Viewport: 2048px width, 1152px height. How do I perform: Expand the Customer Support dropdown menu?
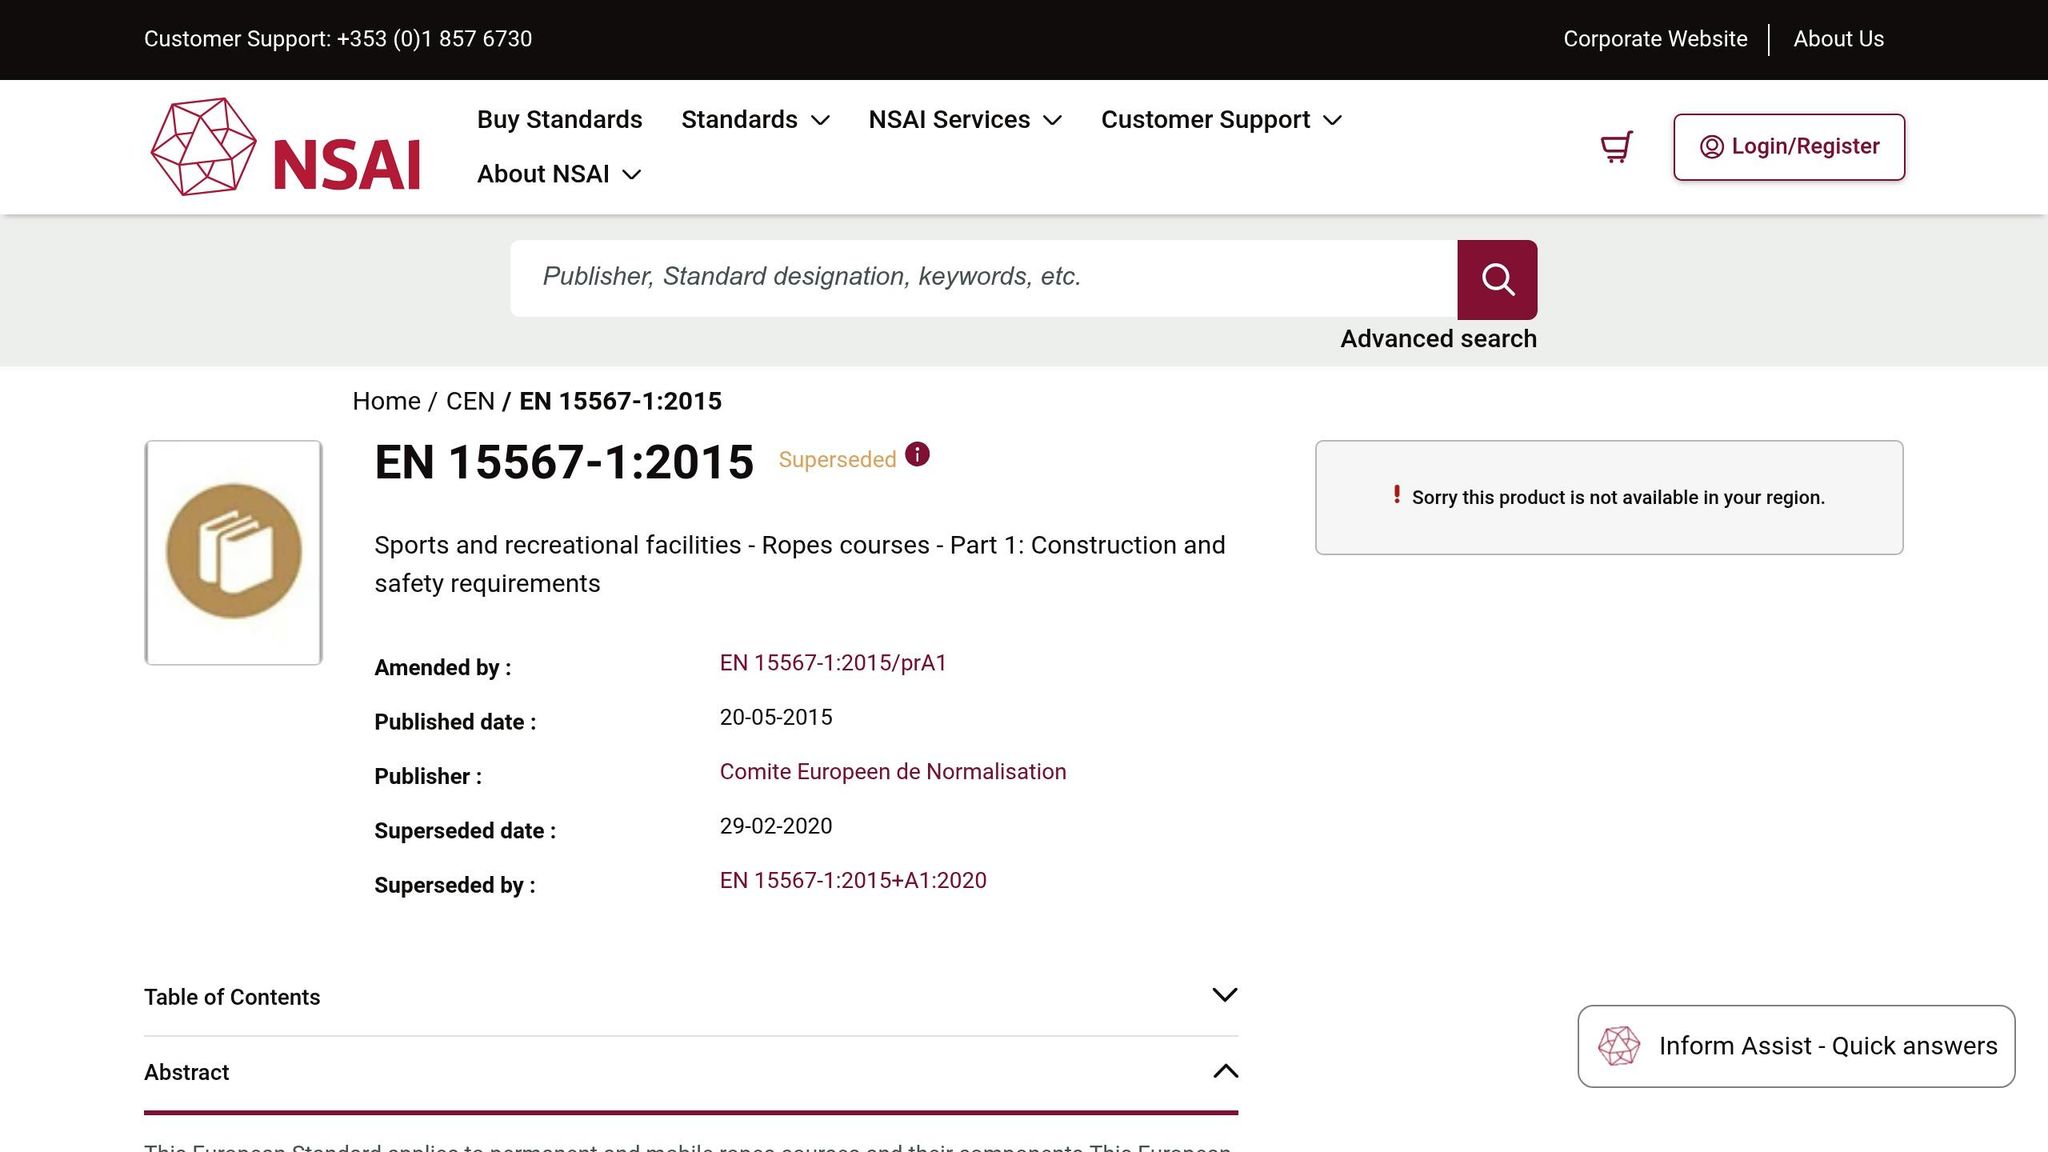click(x=1221, y=120)
